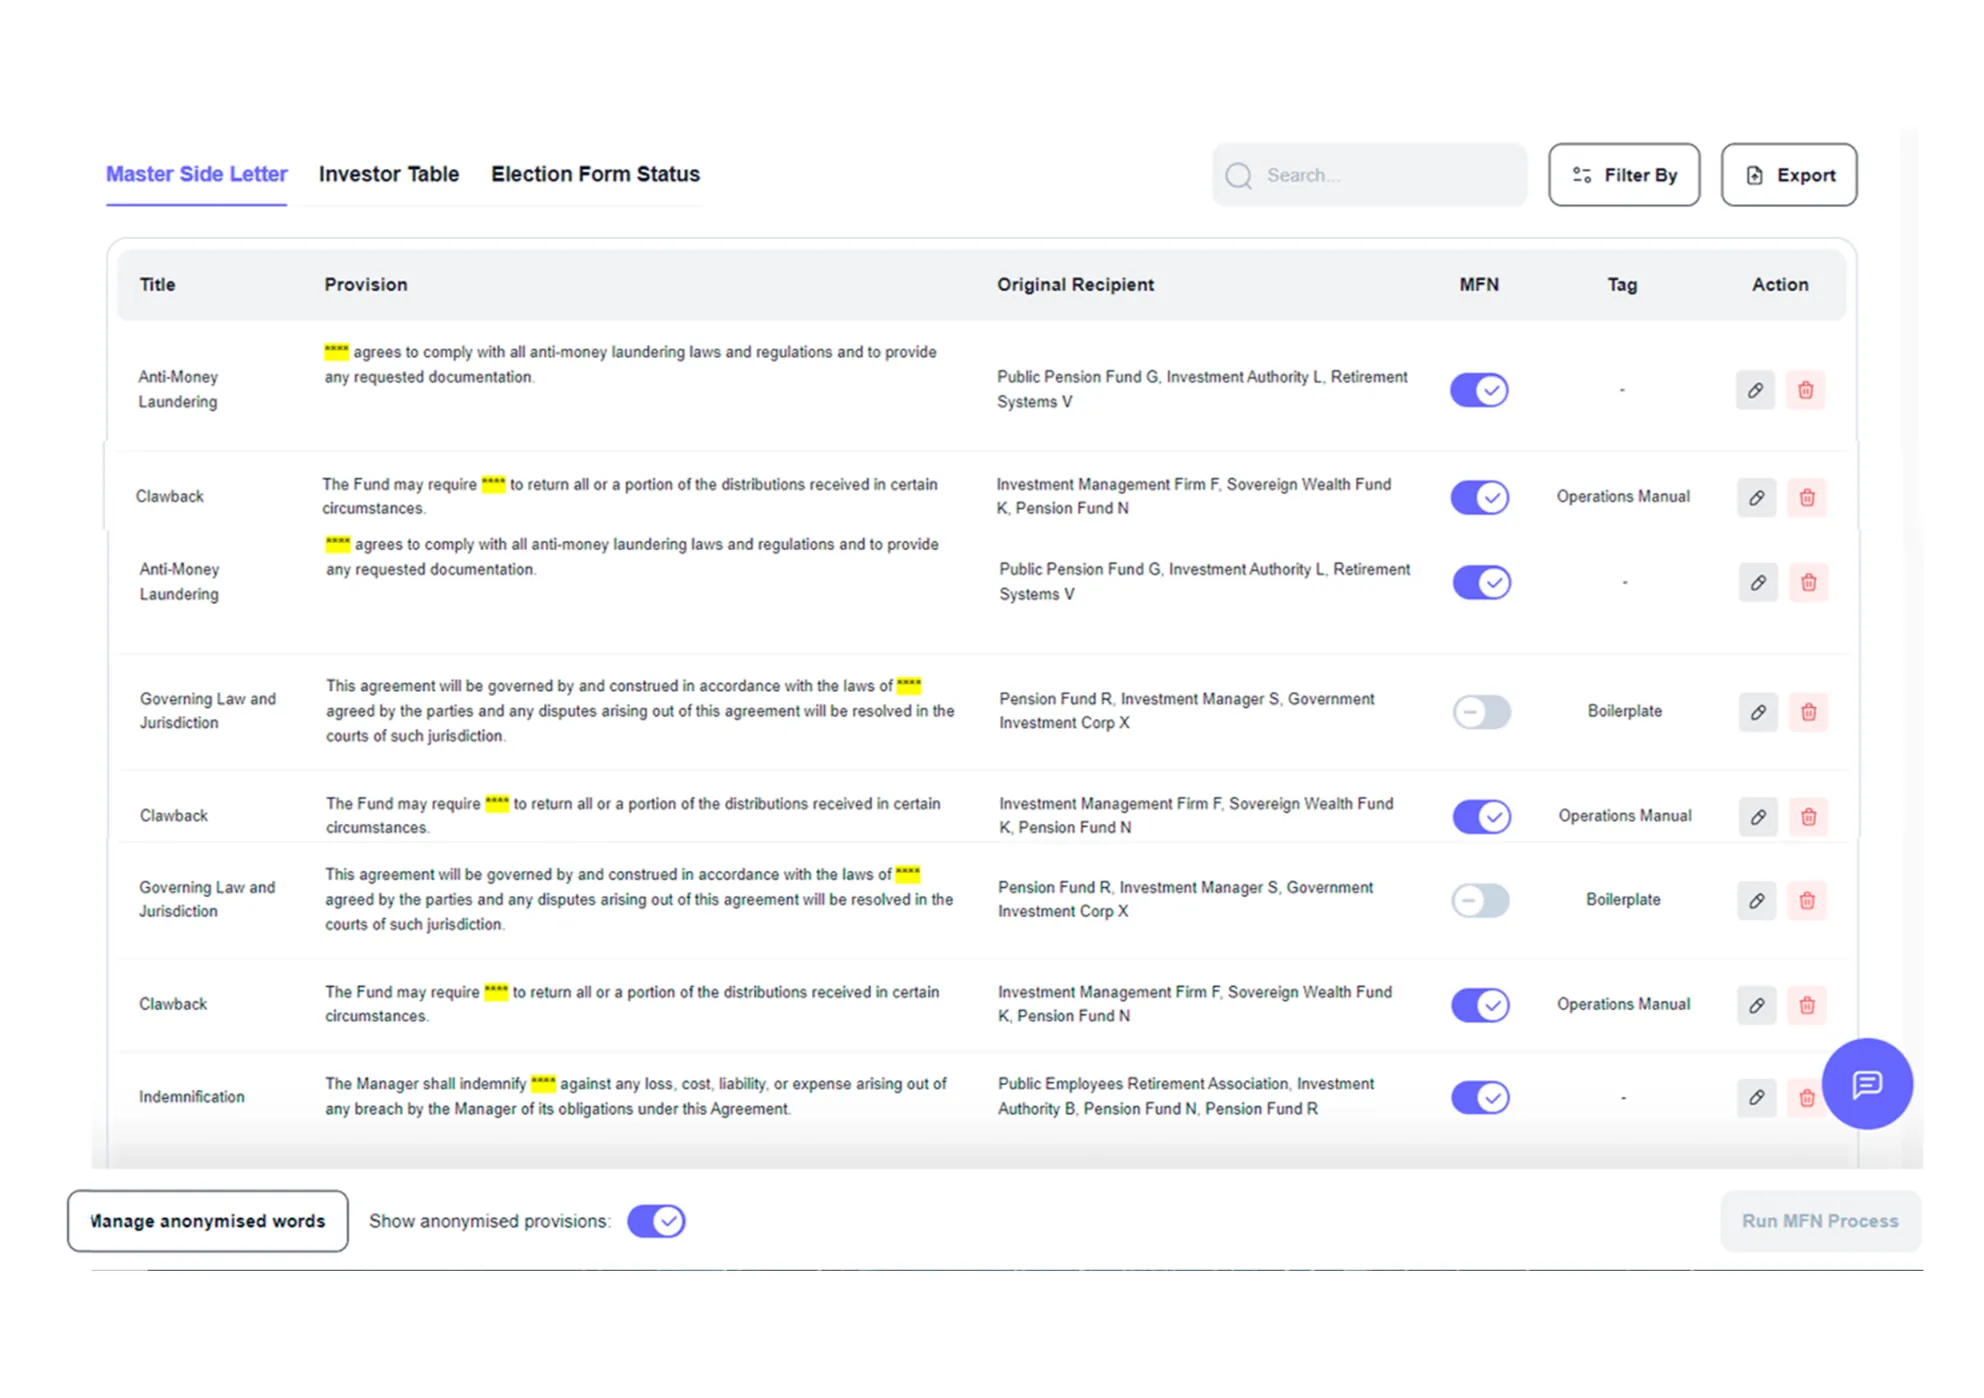Click the edit pencil on the first Clawback row

tap(1757, 497)
